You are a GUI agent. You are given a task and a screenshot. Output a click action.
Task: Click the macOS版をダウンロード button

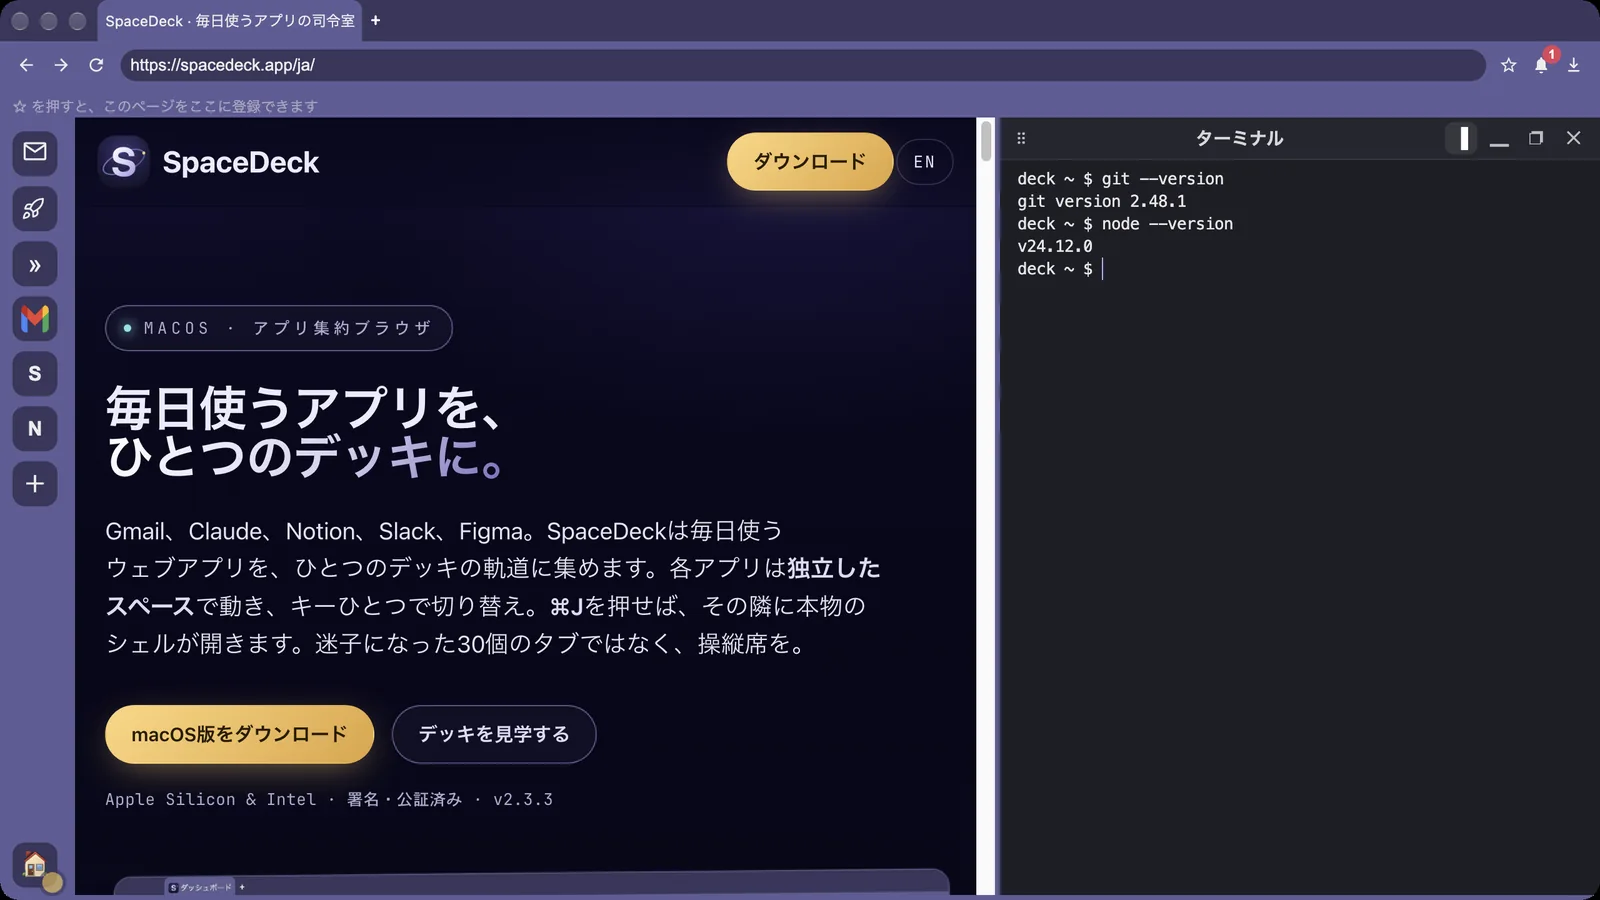[239, 734]
